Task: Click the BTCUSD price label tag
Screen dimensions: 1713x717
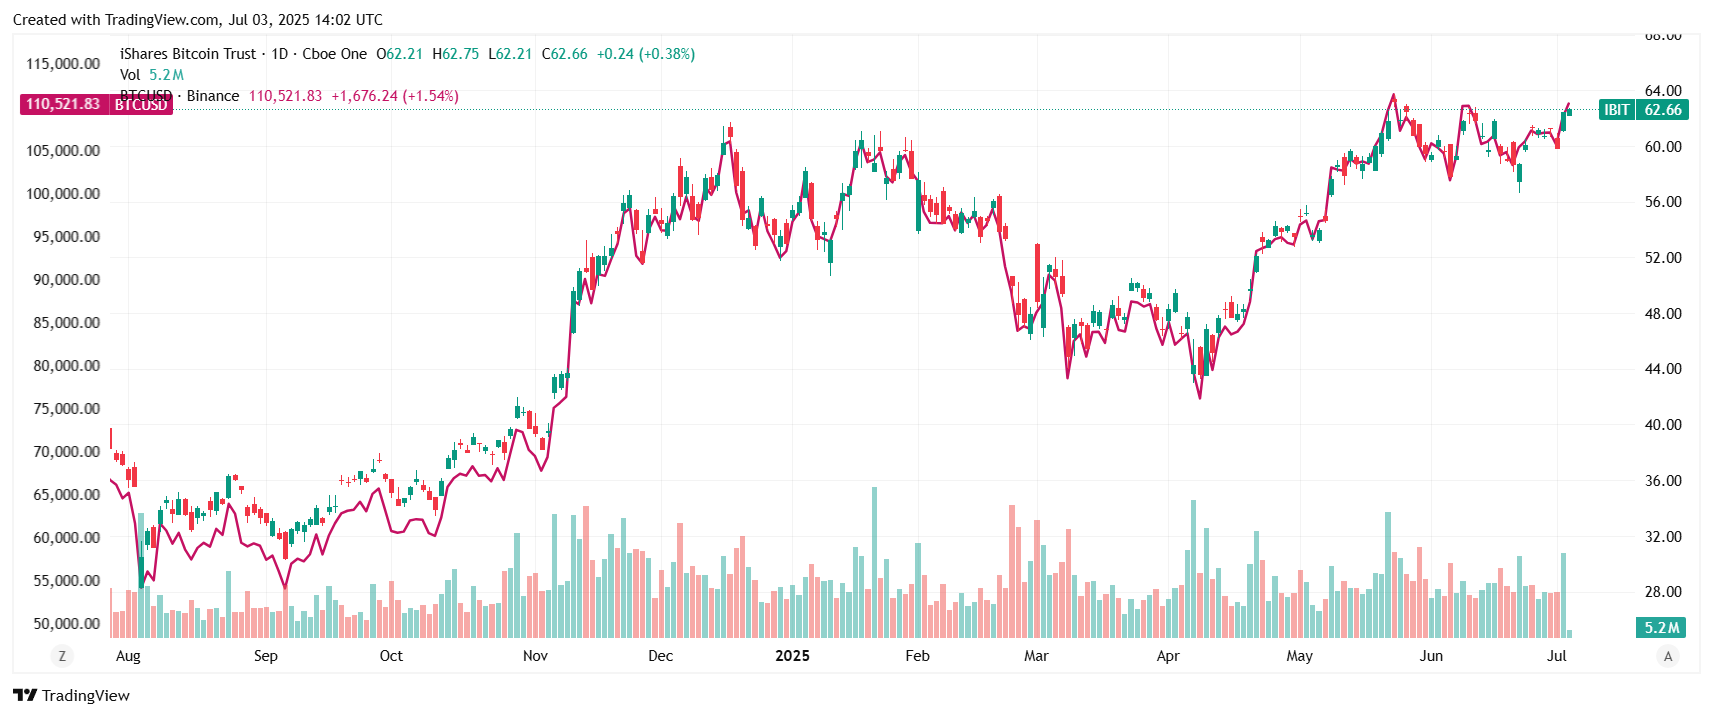Action: (141, 105)
